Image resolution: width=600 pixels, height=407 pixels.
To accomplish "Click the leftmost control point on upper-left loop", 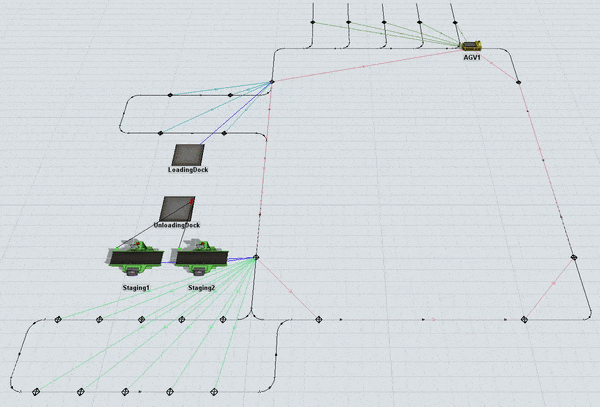I will 170,95.
